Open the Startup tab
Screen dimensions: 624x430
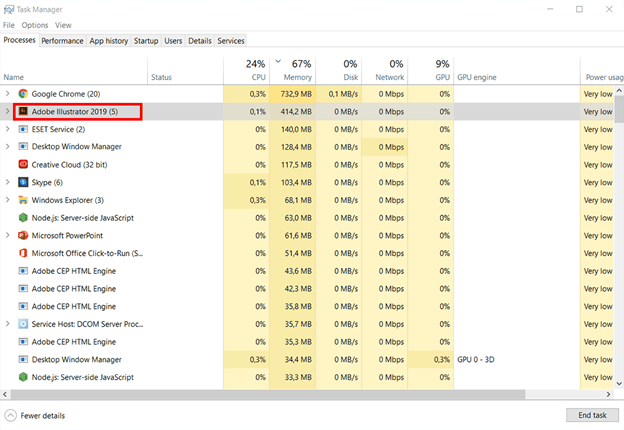coord(146,41)
